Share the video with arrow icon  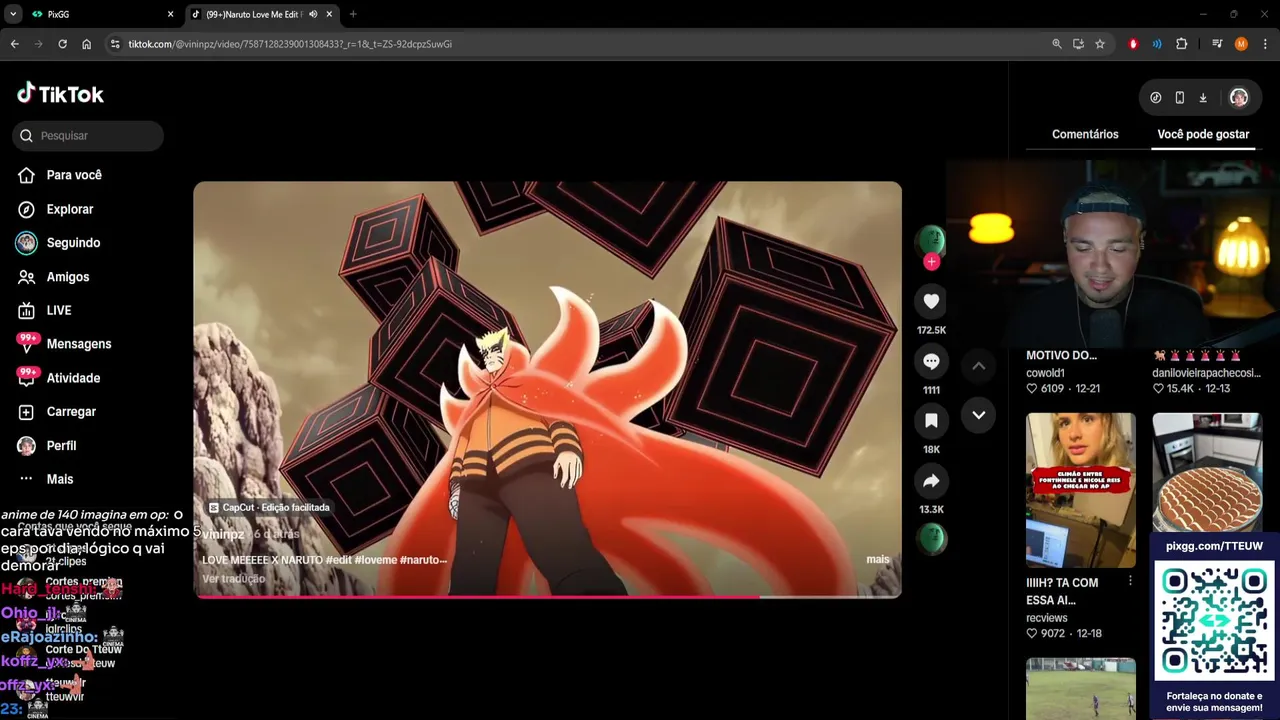(931, 481)
